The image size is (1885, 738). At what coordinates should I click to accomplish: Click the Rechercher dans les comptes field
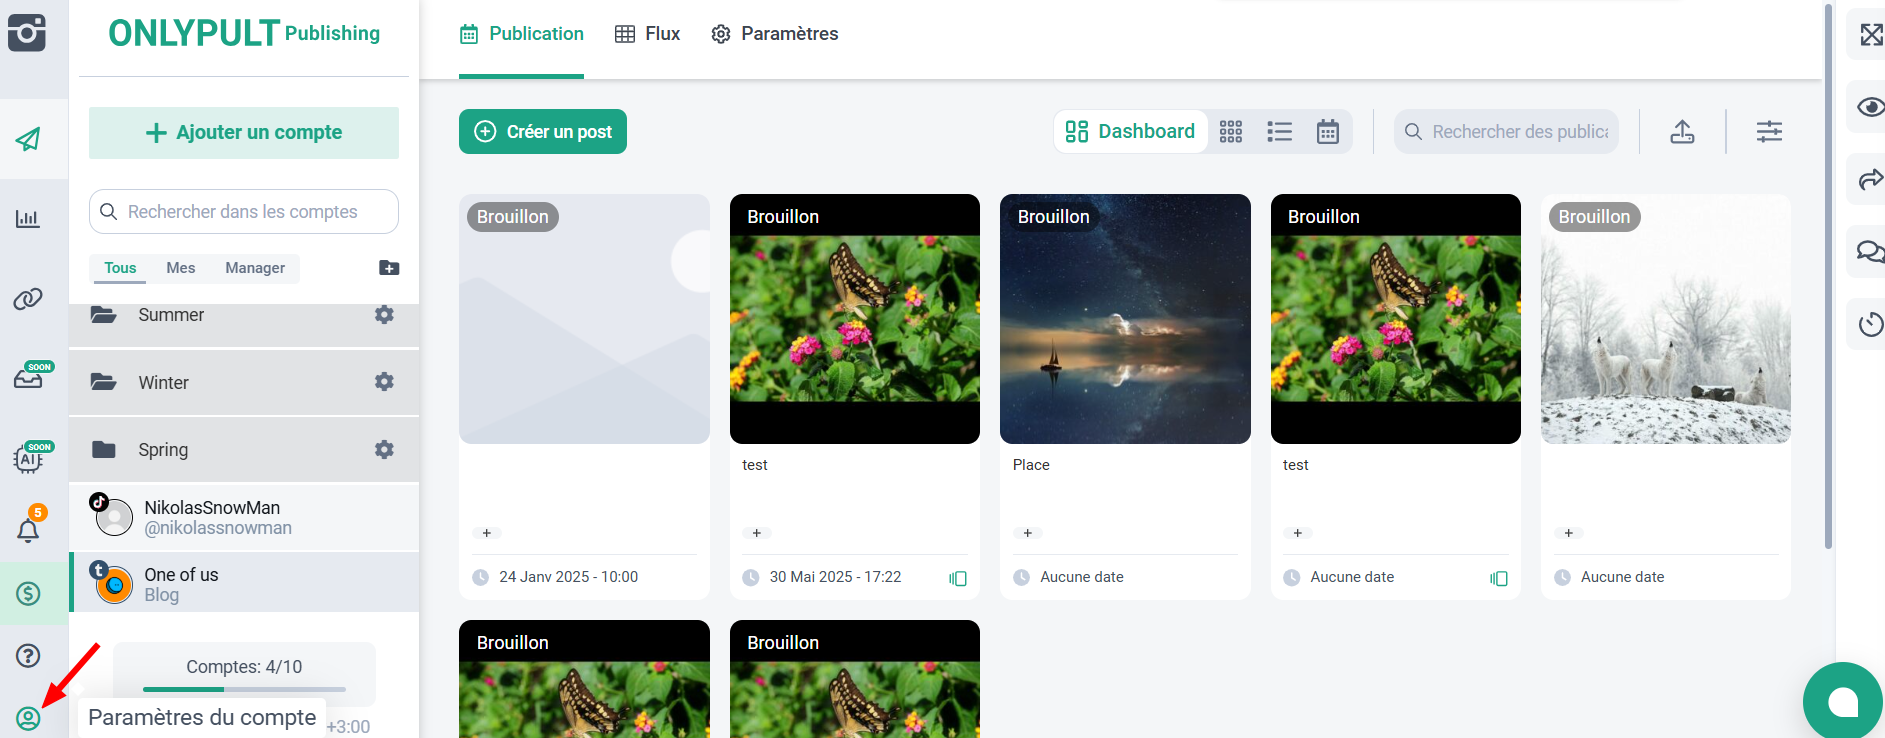click(x=244, y=212)
